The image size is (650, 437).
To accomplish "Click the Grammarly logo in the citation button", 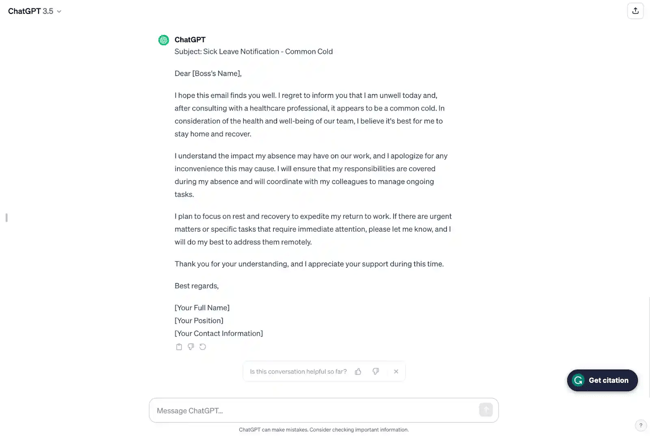I will [578, 380].
